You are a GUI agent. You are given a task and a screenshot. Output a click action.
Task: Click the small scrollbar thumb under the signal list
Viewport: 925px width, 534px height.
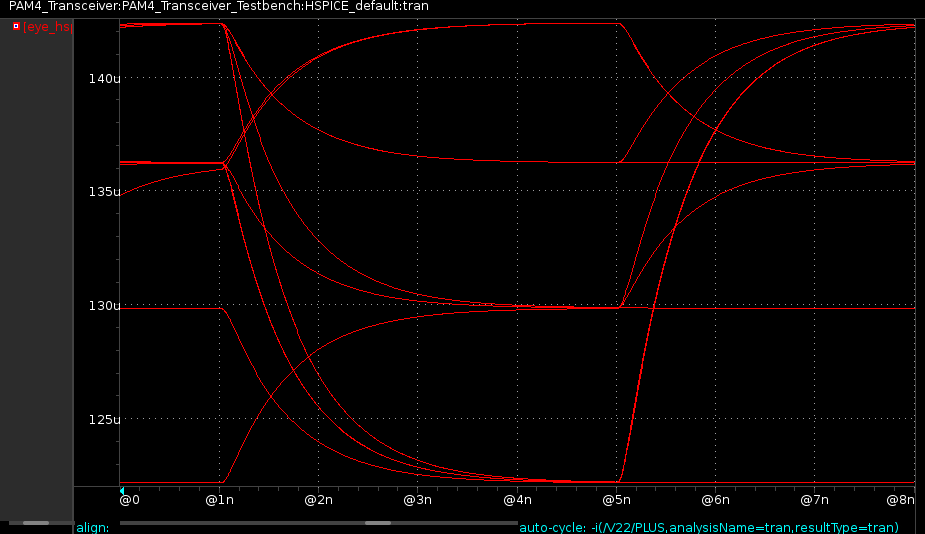tap(35, 523)
